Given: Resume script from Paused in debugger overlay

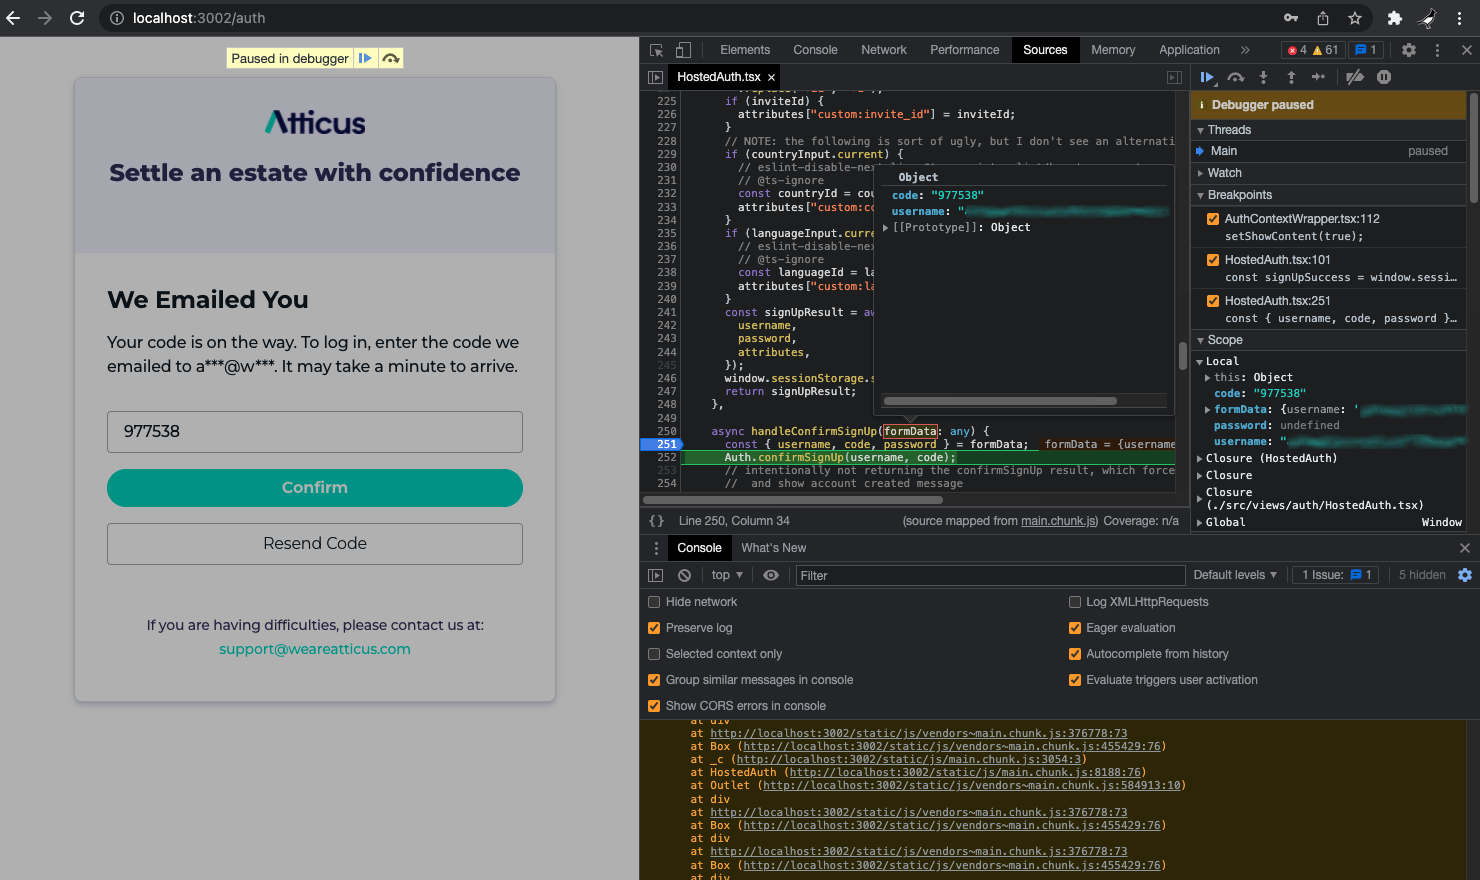Looking at the screenshot, I should pos(365,58).
